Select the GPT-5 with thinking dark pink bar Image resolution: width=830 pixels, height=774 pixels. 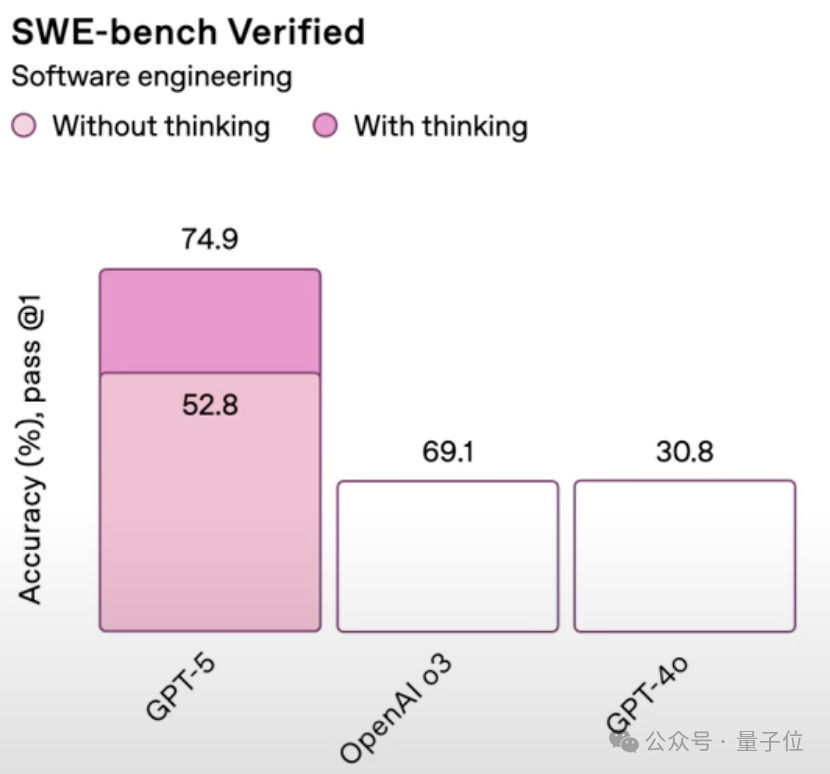[210, 321]
